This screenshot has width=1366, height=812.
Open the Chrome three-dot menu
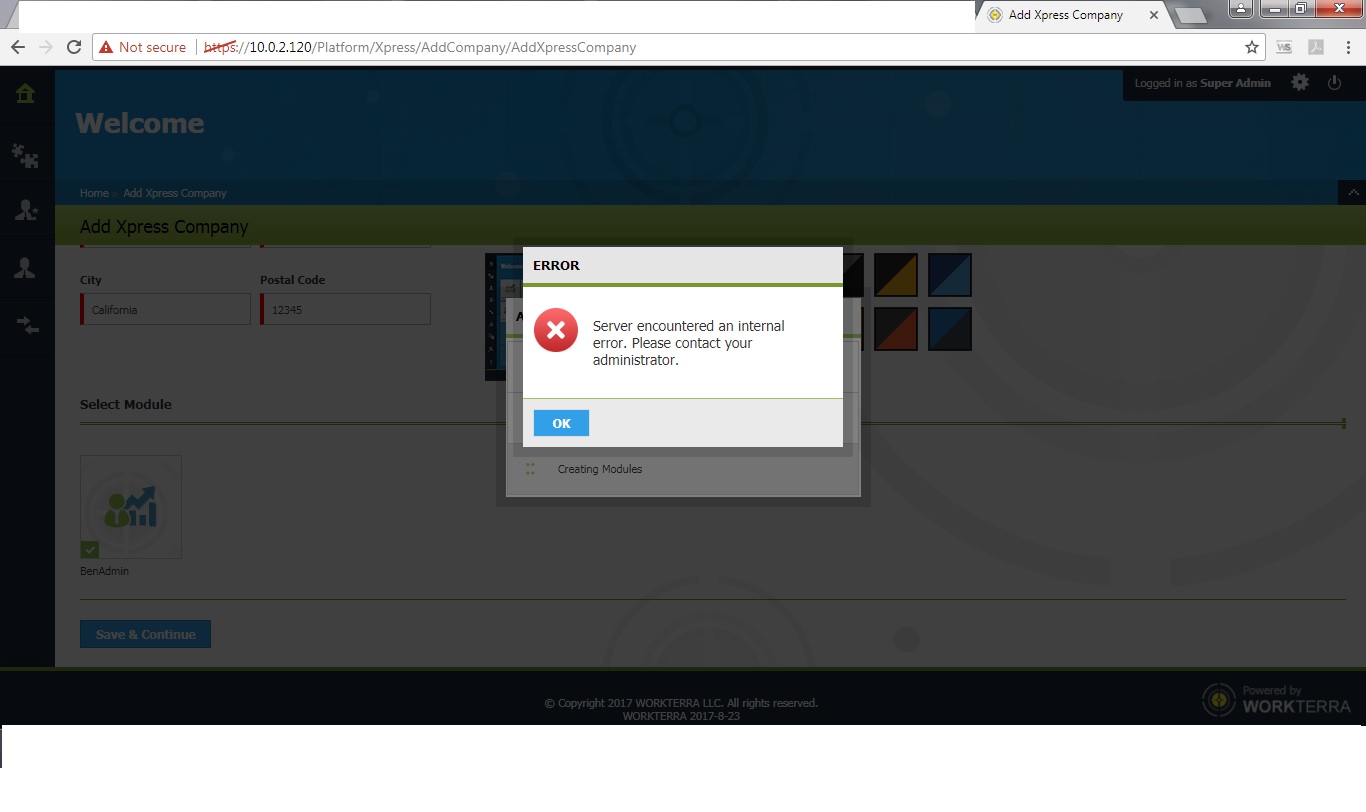coord(1347,47)
